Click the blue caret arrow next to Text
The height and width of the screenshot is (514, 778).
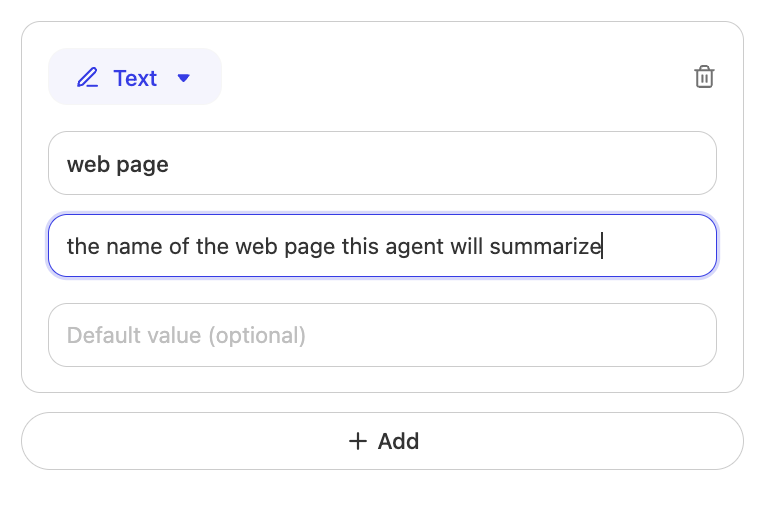183,77
